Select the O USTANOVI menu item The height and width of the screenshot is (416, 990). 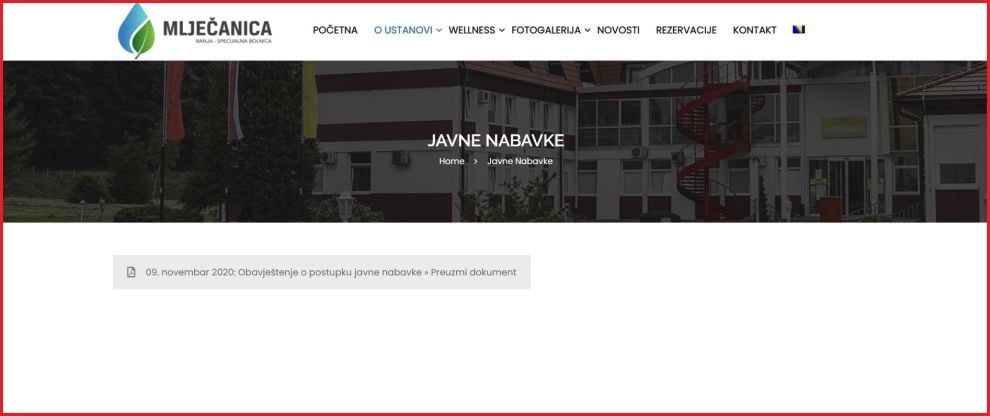pos(403,30)
